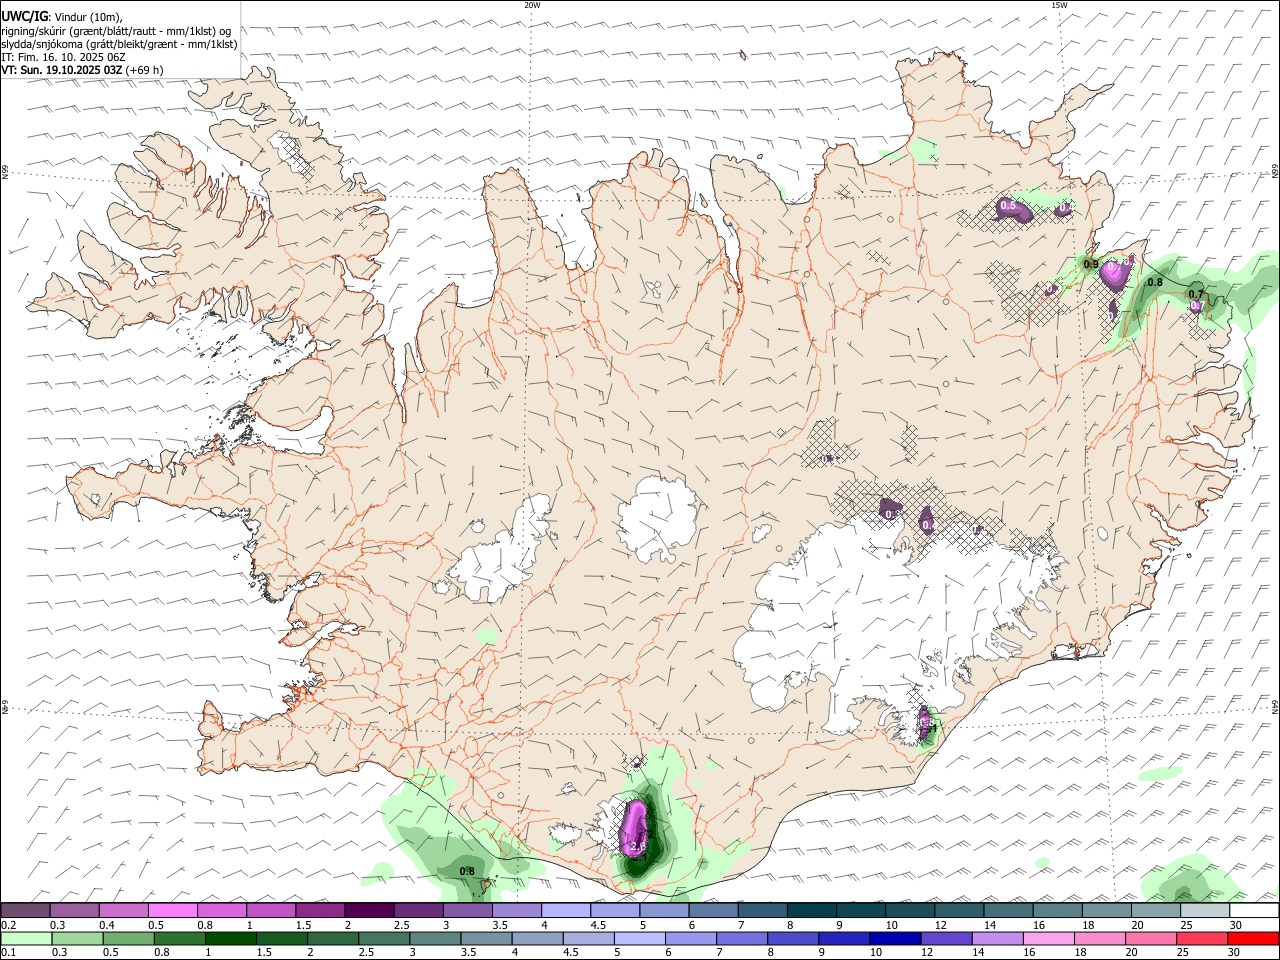This screenshot has height=960, width=1280.
Task: Click the 15W longitude label
Action: (1059, 5)
